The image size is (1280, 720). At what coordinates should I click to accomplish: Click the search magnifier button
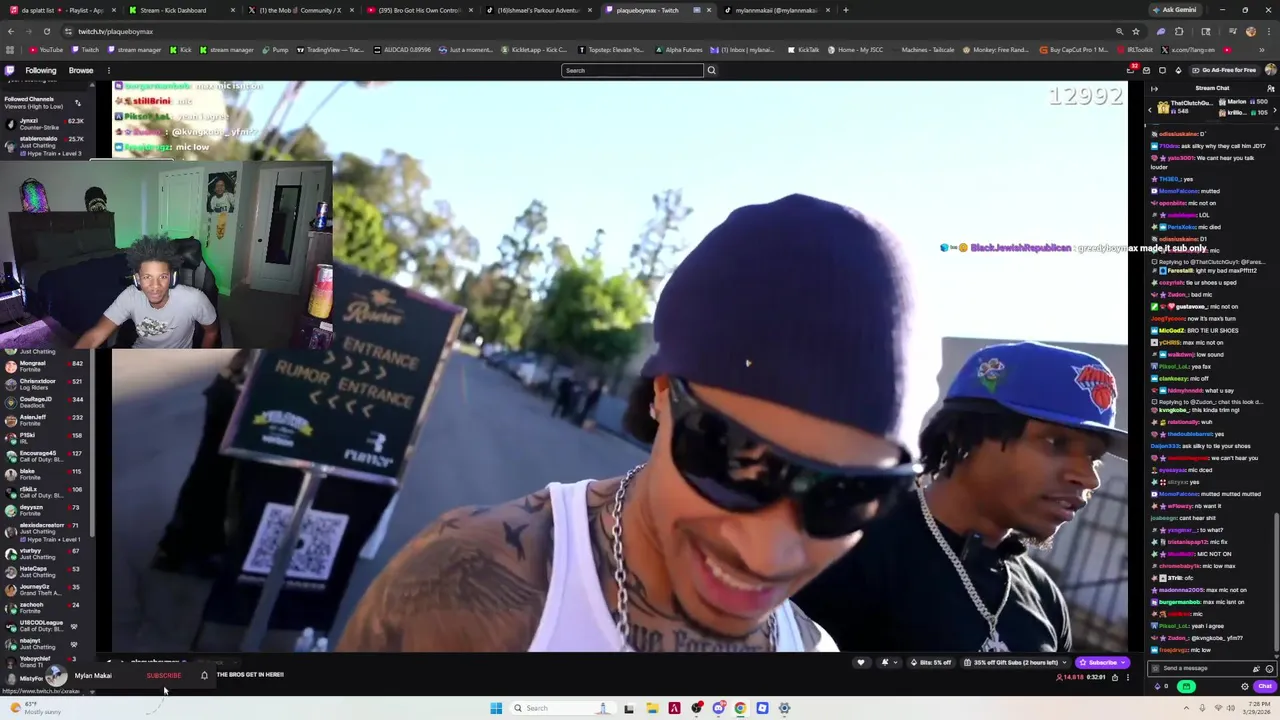point(712,70)
